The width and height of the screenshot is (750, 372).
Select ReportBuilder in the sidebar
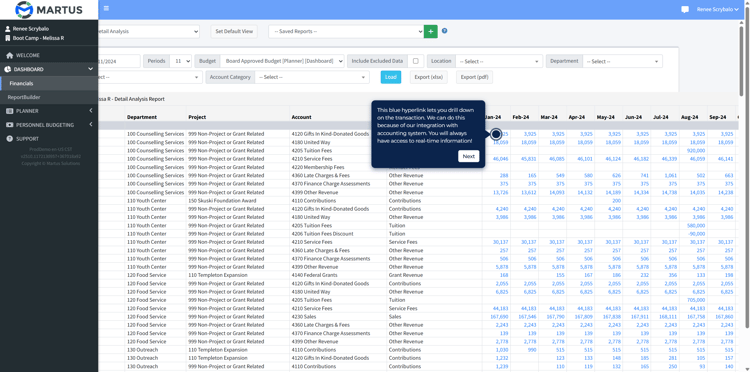[24, 97]
